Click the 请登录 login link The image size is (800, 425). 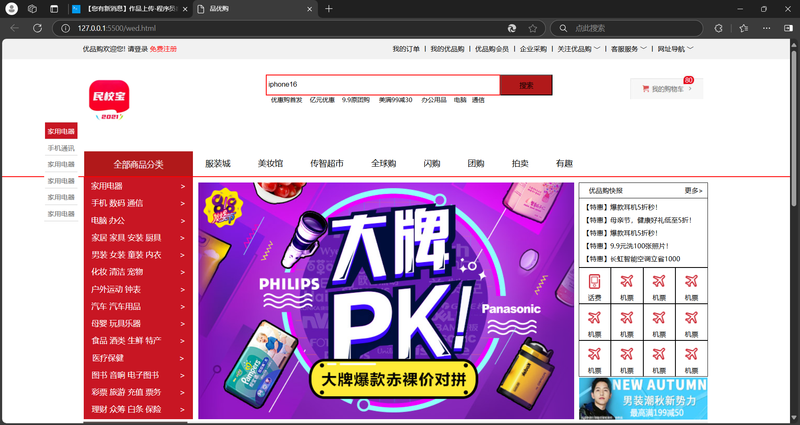click(138, 49)
